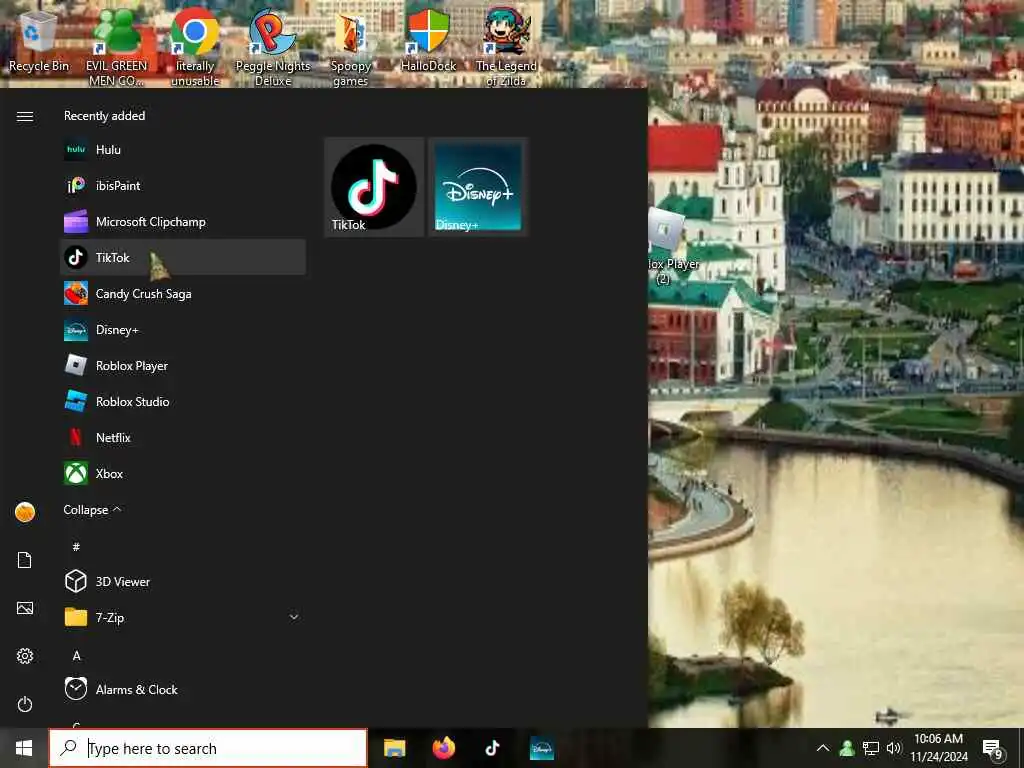Click the A section letter header
The height and width of the screenshot is (768, 1024).
76,655
